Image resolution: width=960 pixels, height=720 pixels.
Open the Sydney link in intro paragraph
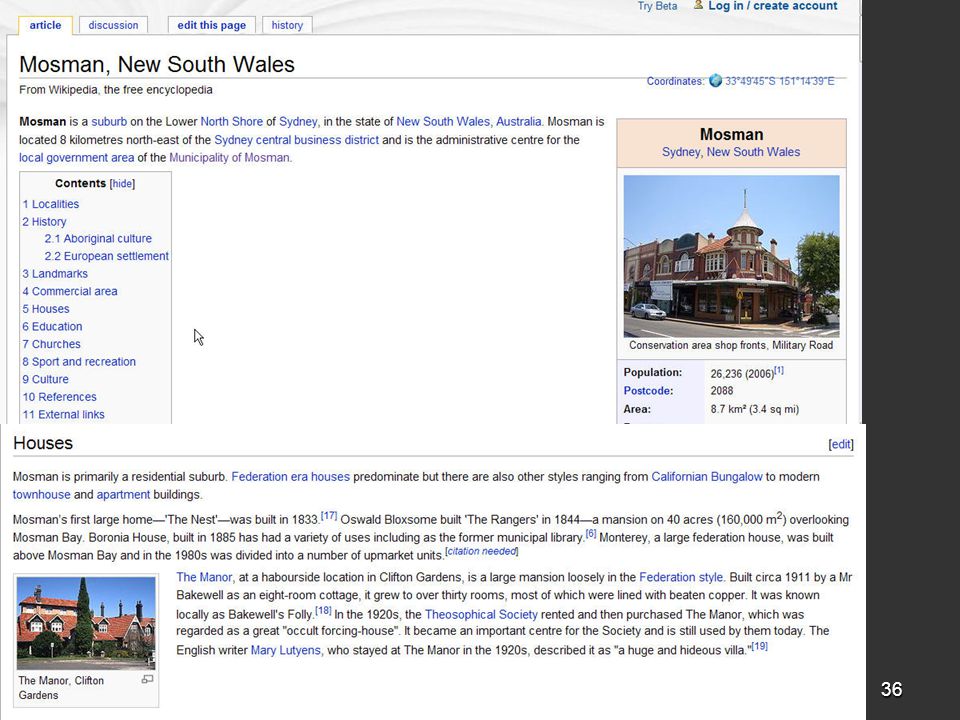click(298, 122)
